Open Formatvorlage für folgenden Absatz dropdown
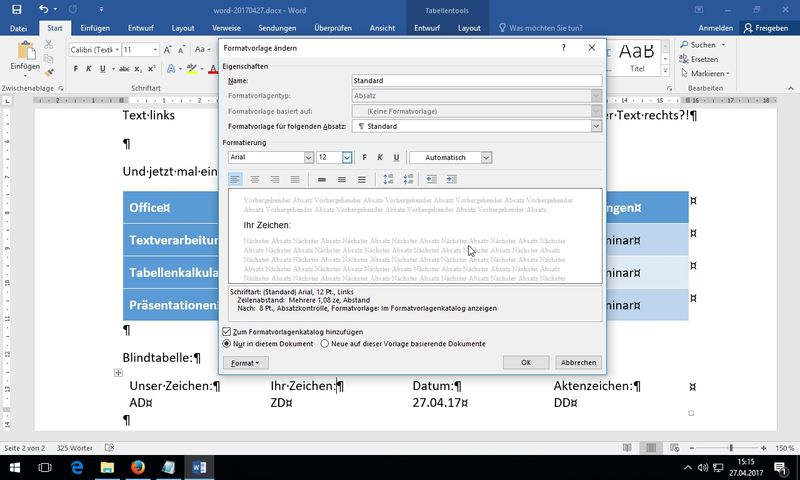The image size is (800, 480). (x=596, y=126)
